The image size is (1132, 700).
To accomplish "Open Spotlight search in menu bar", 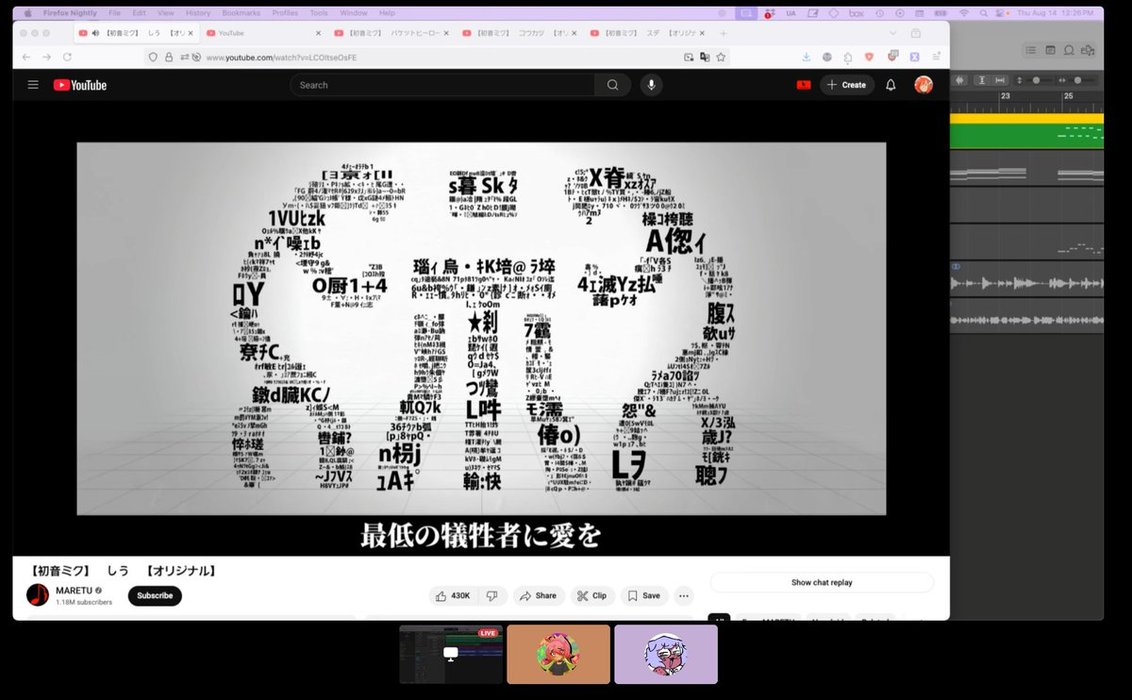I will (x=983, y=13).
